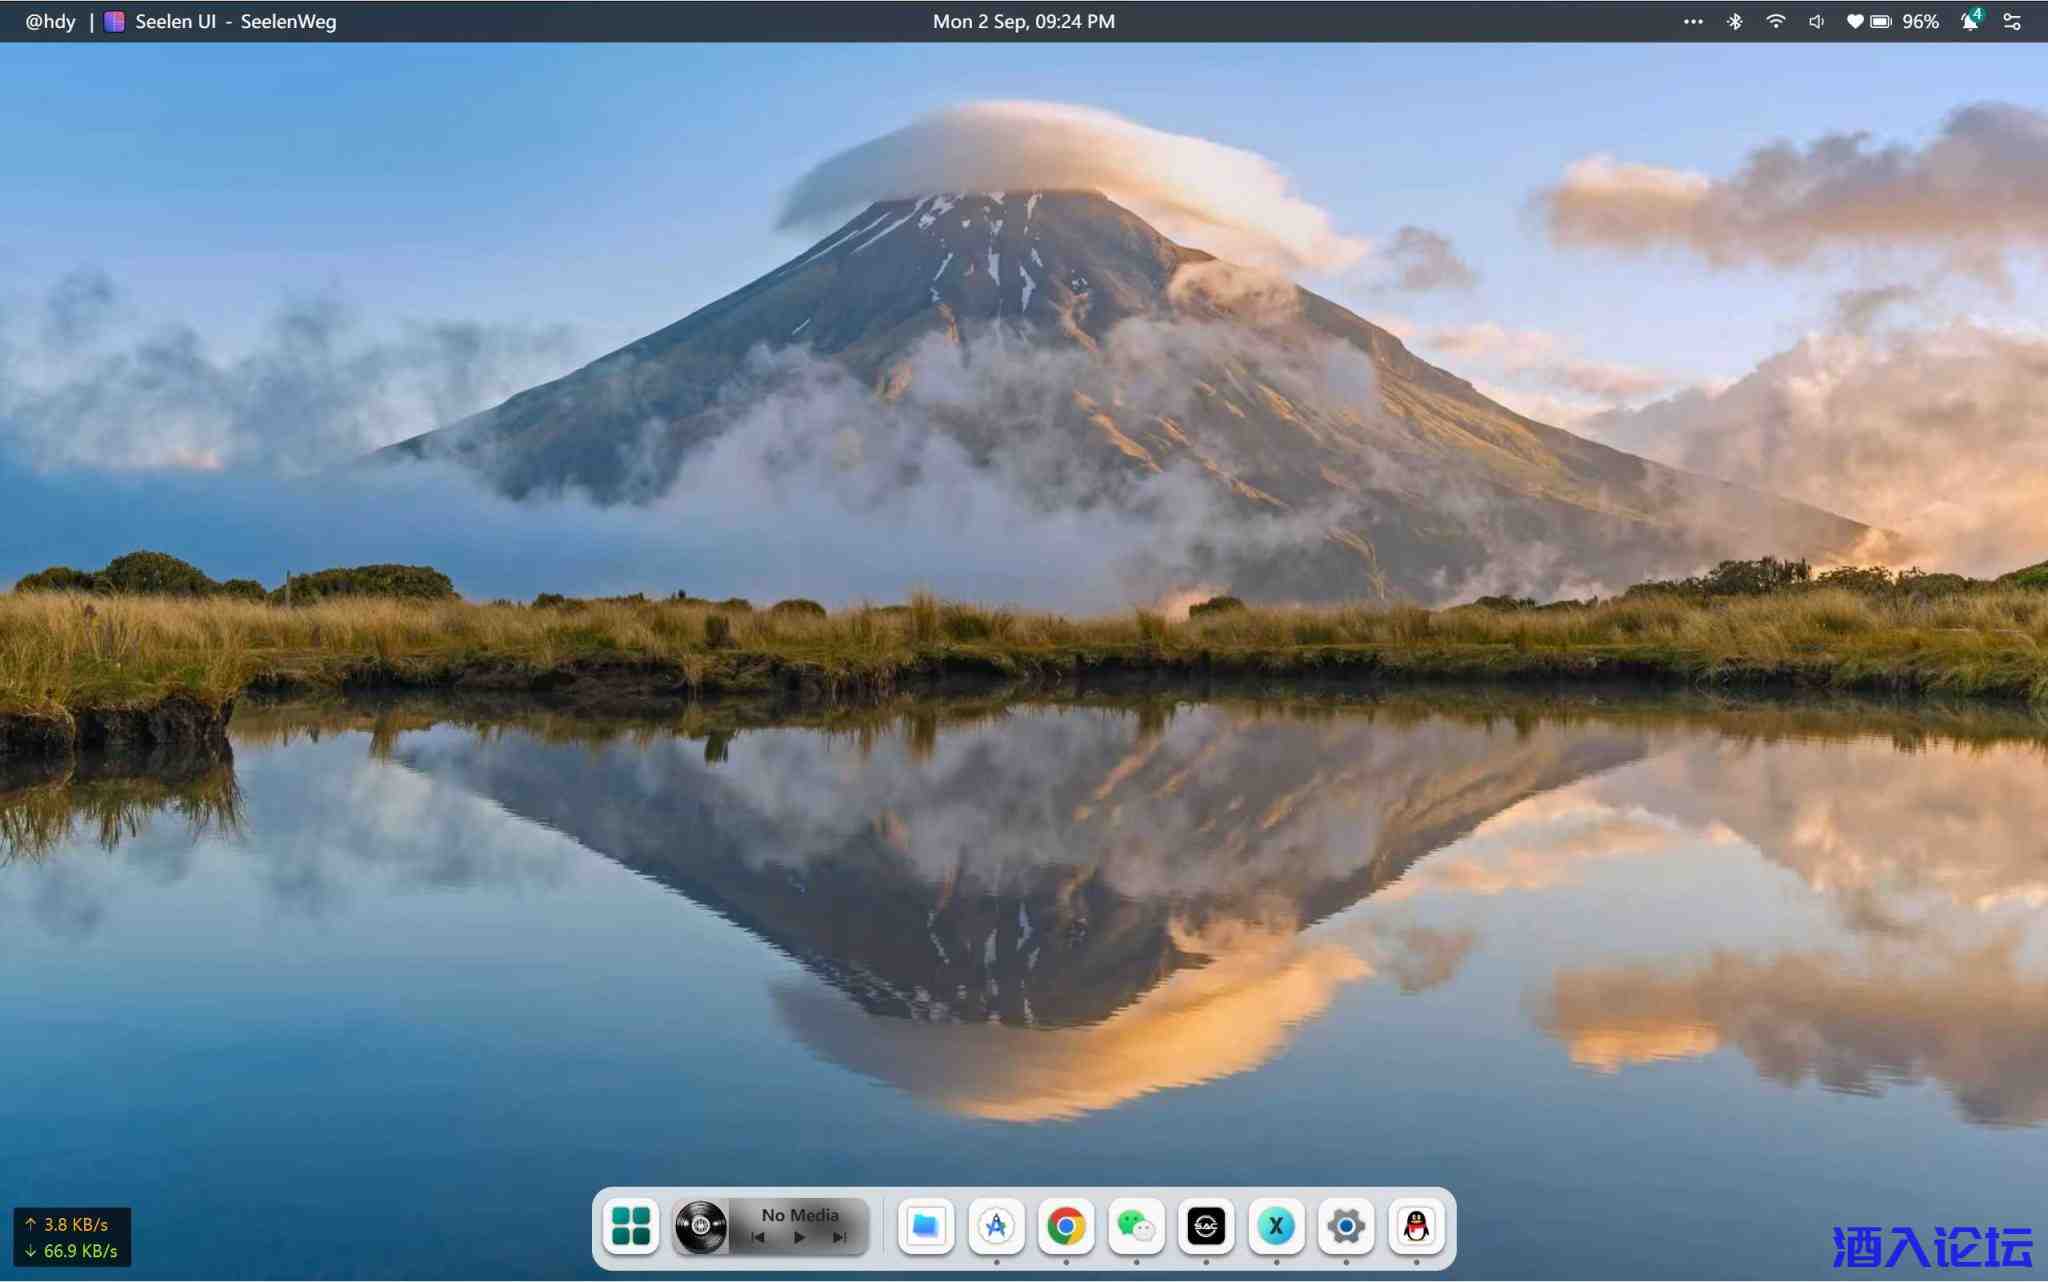Open the blue A-compass app icon in dock
Screen dimensions: 2048x1282
click(x=996, y=1226)
